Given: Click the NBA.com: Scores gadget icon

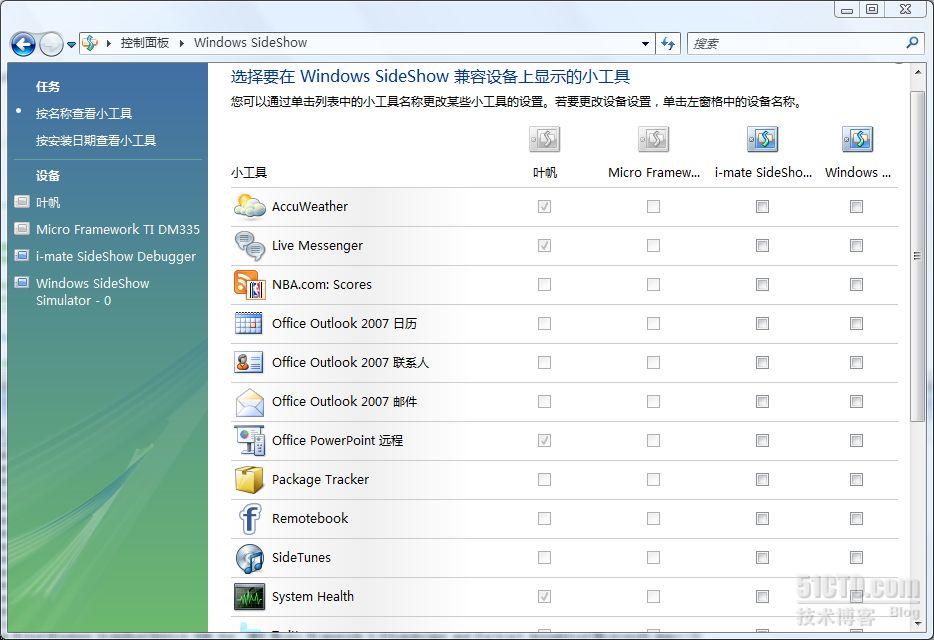Looking at the screenshot, I should coord(250,284).
